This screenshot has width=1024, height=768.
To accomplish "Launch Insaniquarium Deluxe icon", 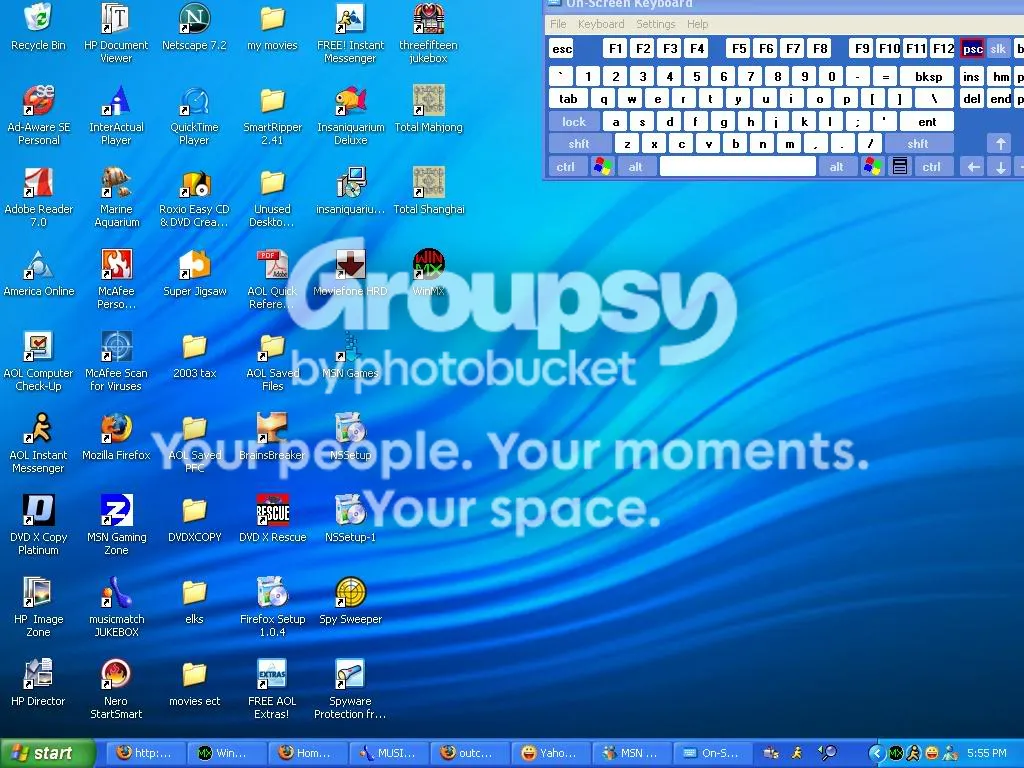I will [351, 115].
